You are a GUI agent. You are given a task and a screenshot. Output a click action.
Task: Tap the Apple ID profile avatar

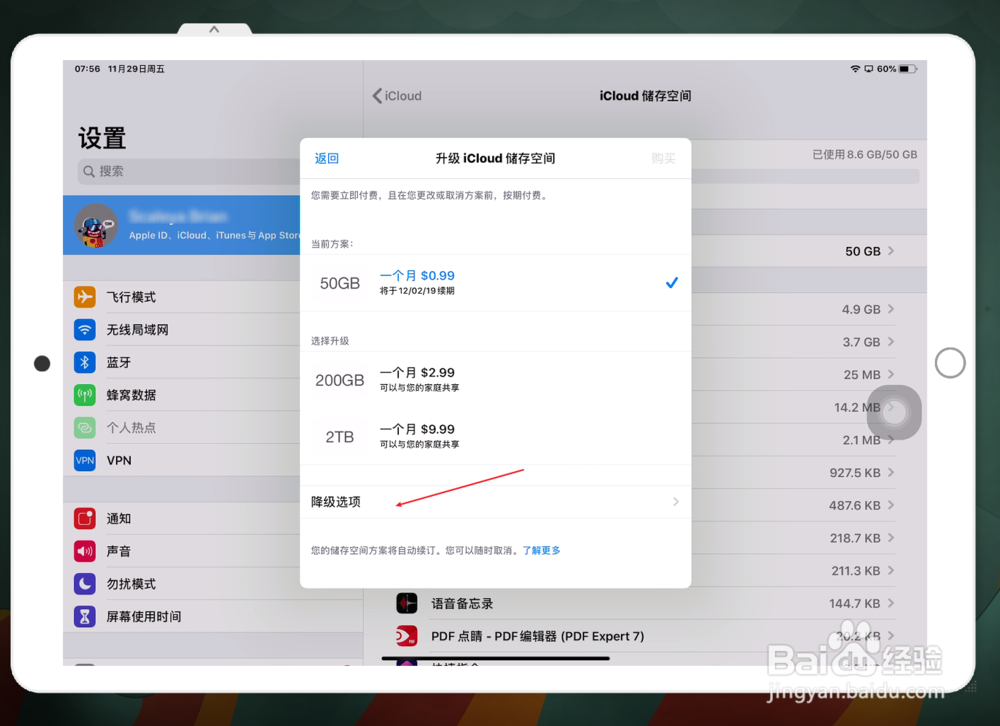[x=96, y=225]
